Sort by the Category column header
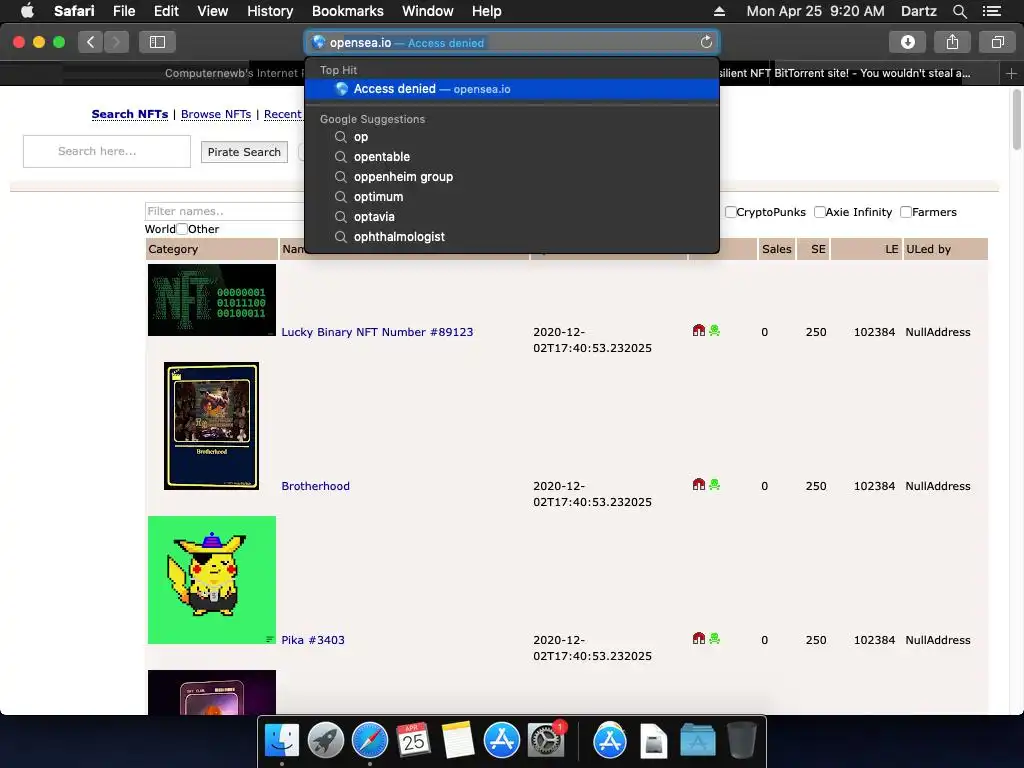1024x768 pixels. coord(212,249)
